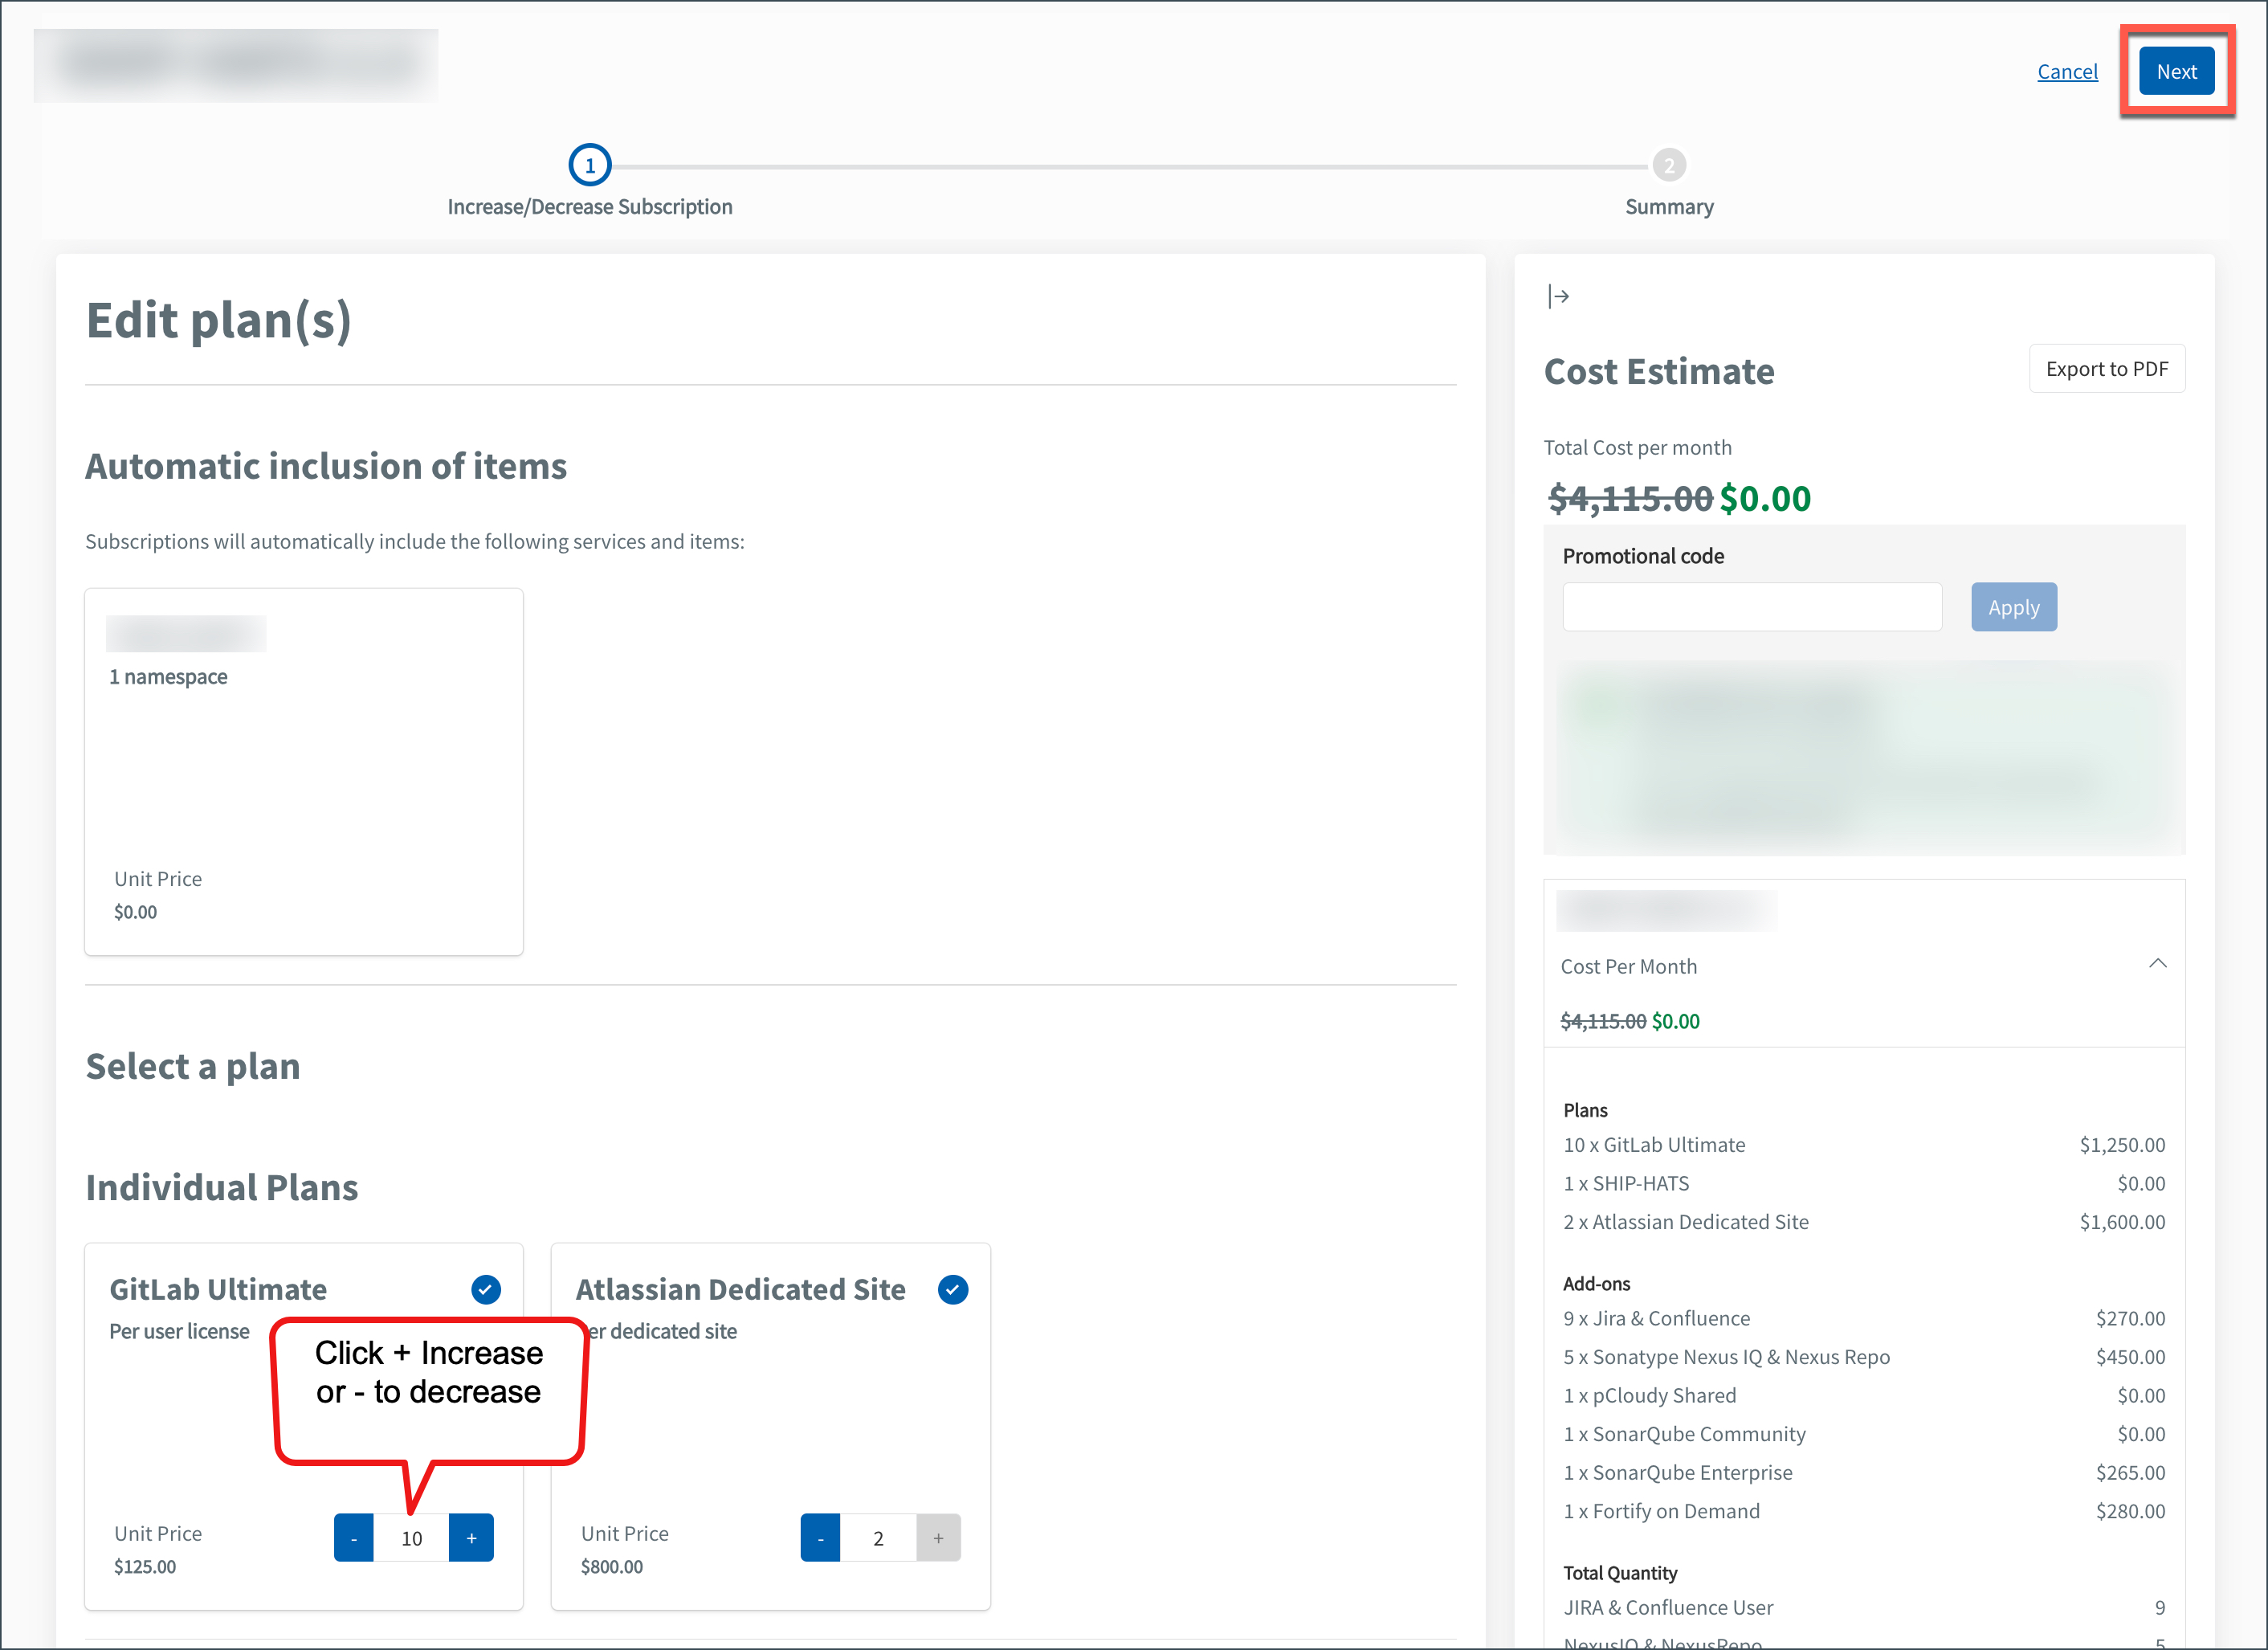Viewport: 2268px width, 1650px height.
Task: Click the '1 x SonarQube Community' line
Action: click(x=1864, y=1433)
